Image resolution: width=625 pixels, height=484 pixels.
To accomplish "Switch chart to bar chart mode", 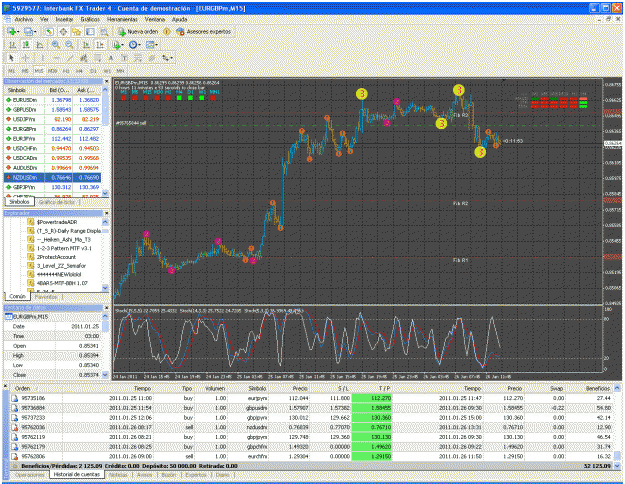I will [x=12, y=45].
